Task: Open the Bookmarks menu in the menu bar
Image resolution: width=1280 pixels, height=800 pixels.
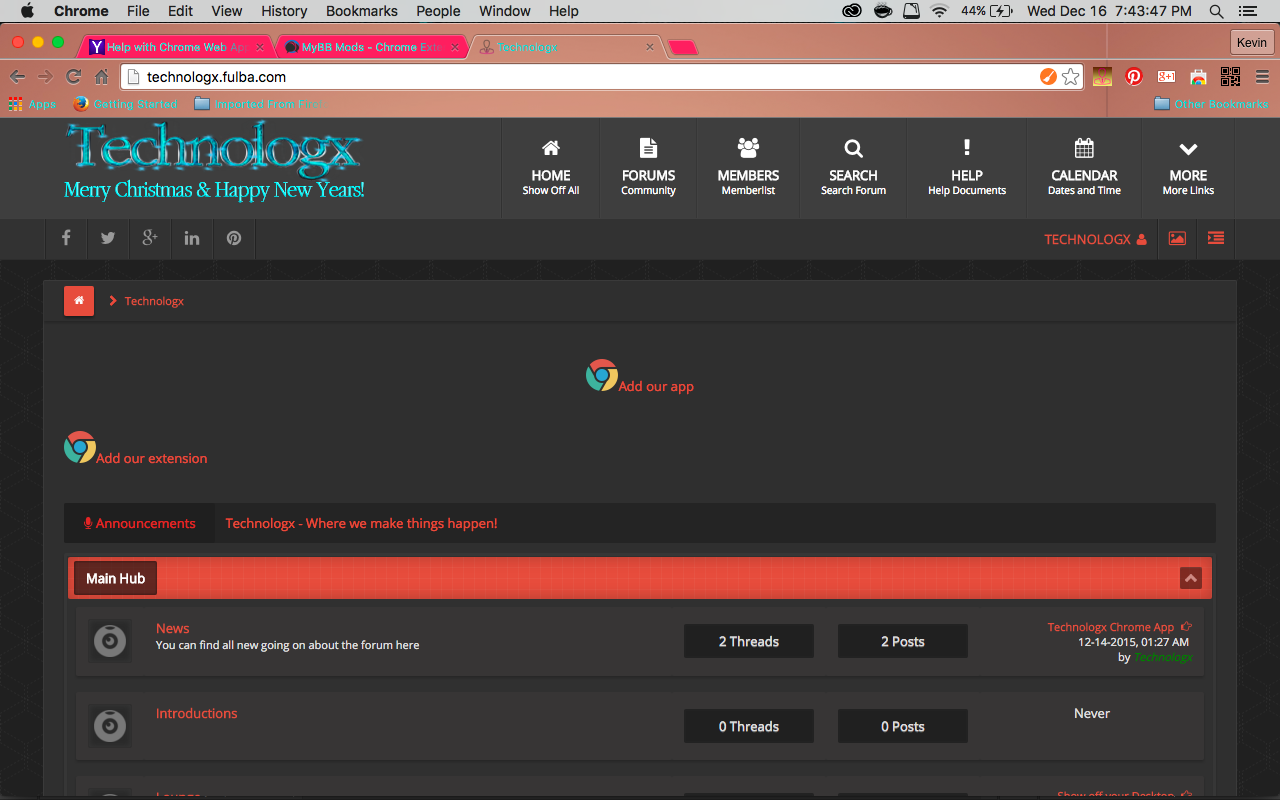Action: 362,11
